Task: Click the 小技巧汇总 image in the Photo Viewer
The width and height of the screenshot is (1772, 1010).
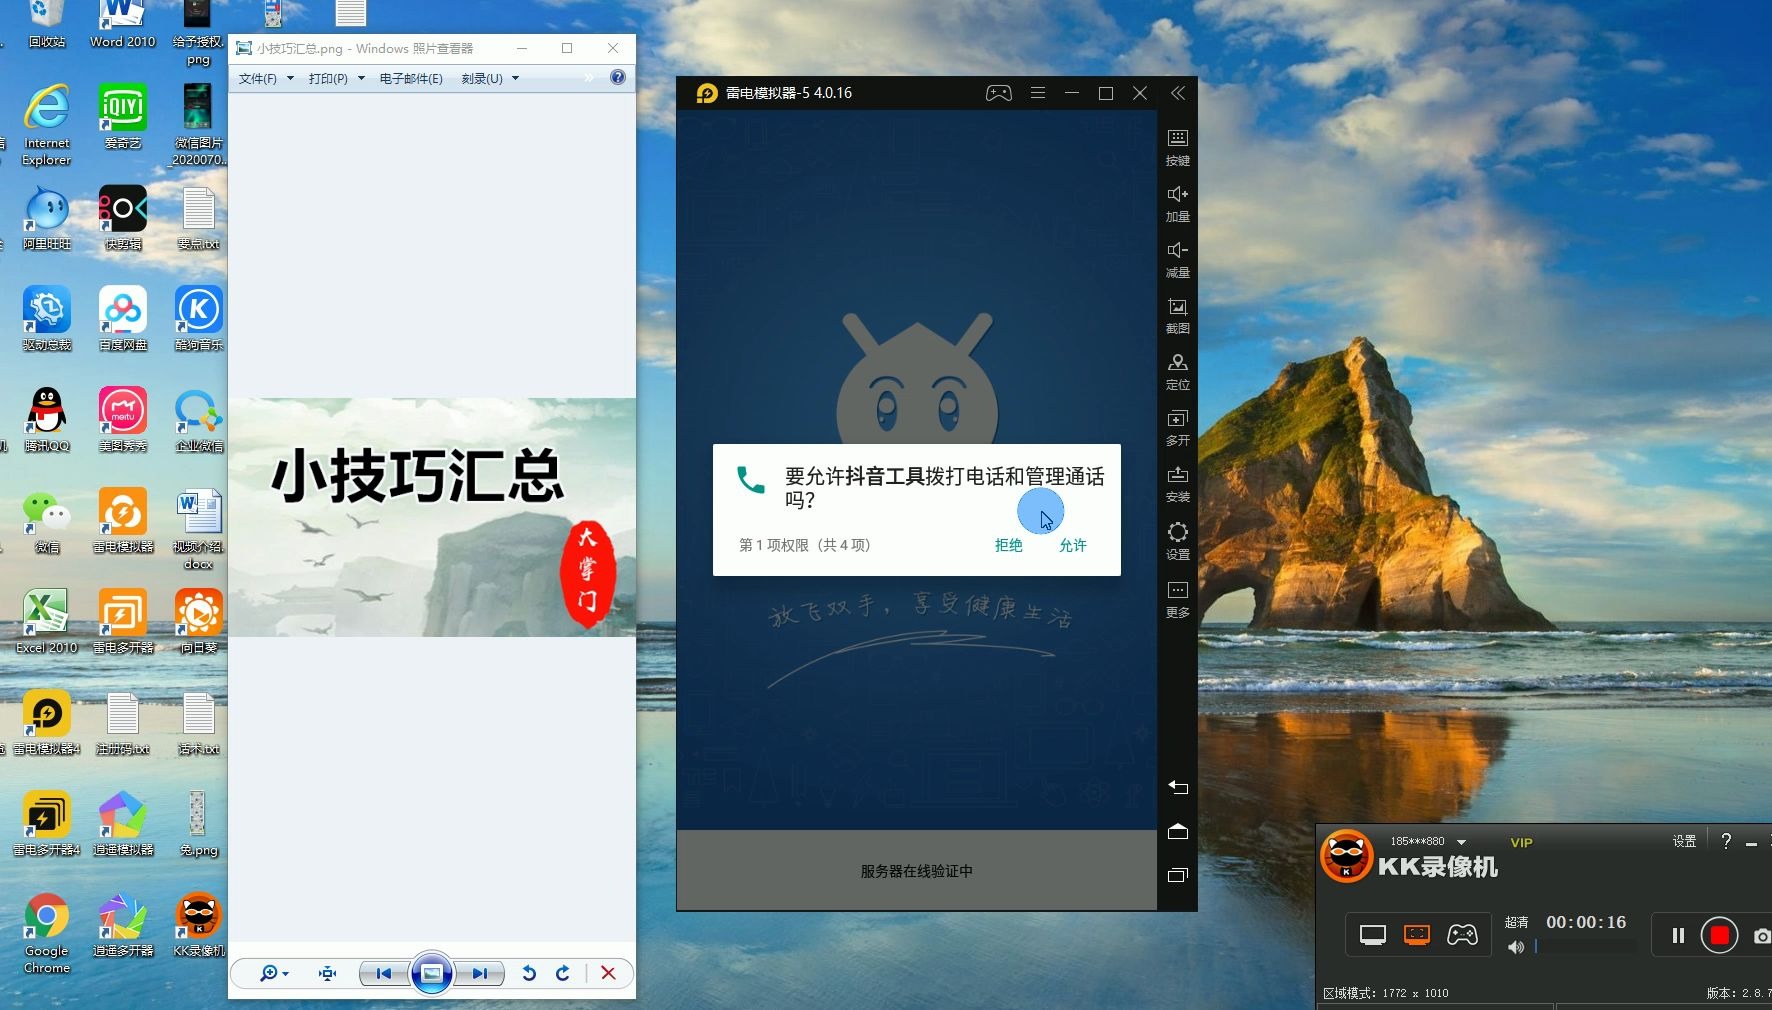Action: click(432, 517)
